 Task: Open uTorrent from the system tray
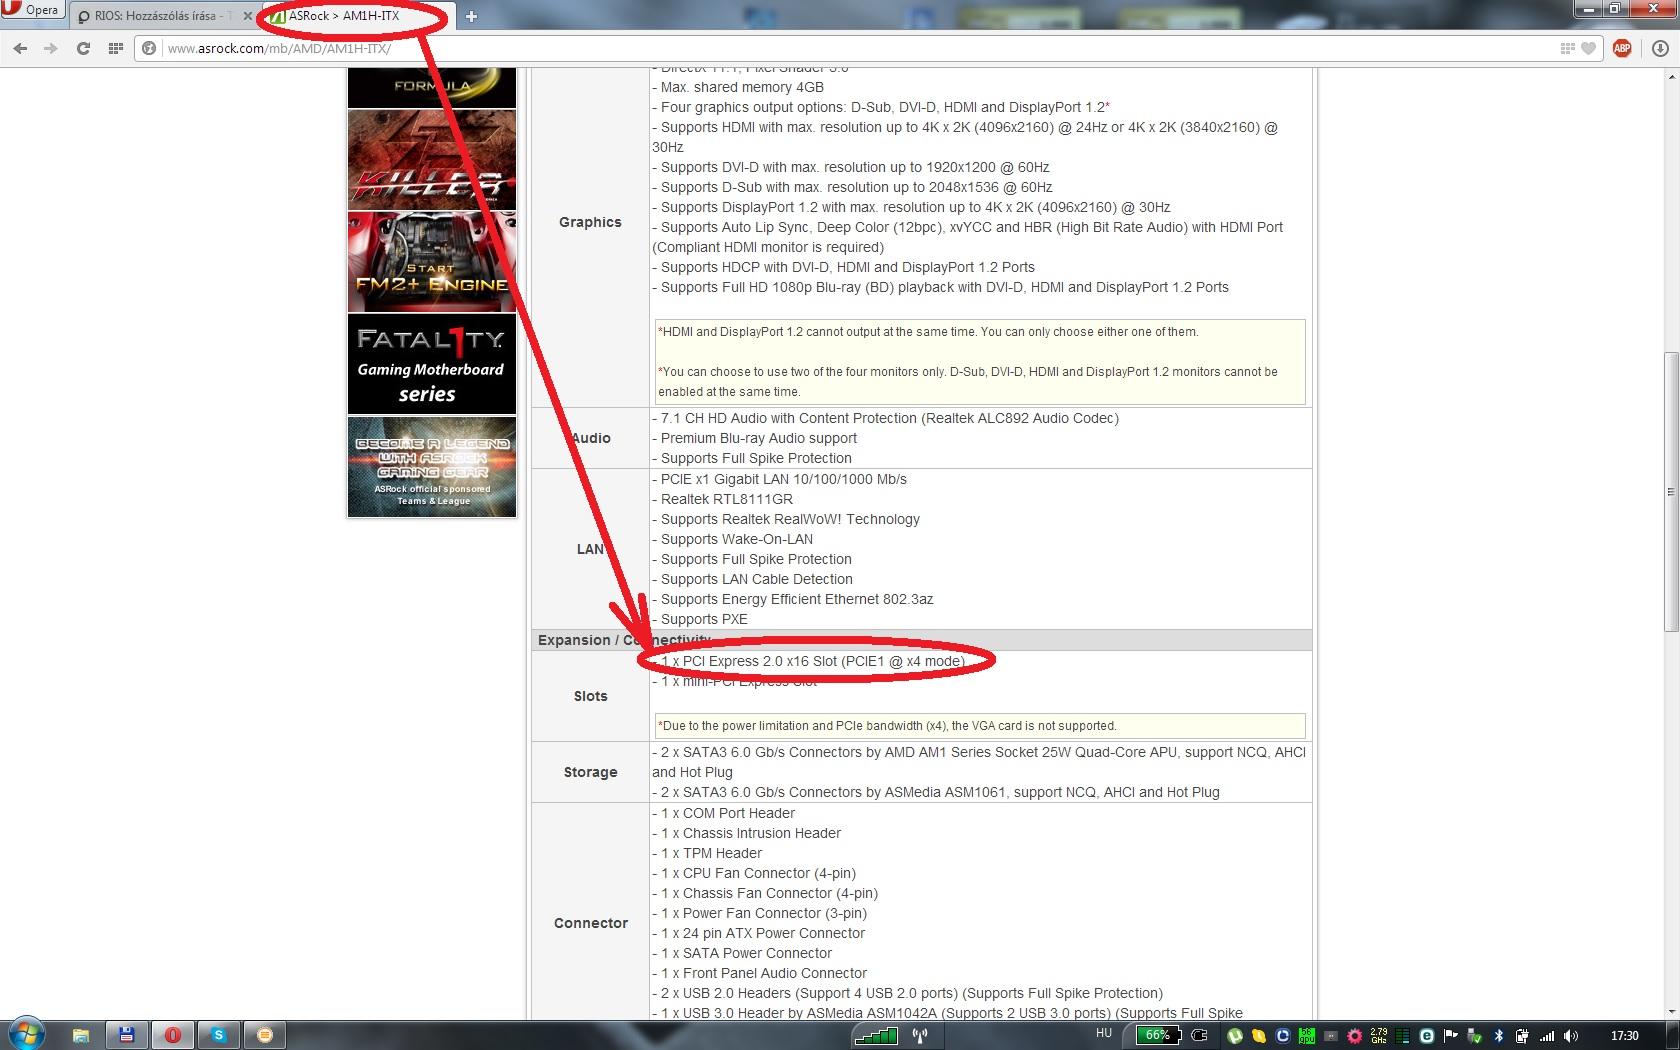pos(1235,1036)
